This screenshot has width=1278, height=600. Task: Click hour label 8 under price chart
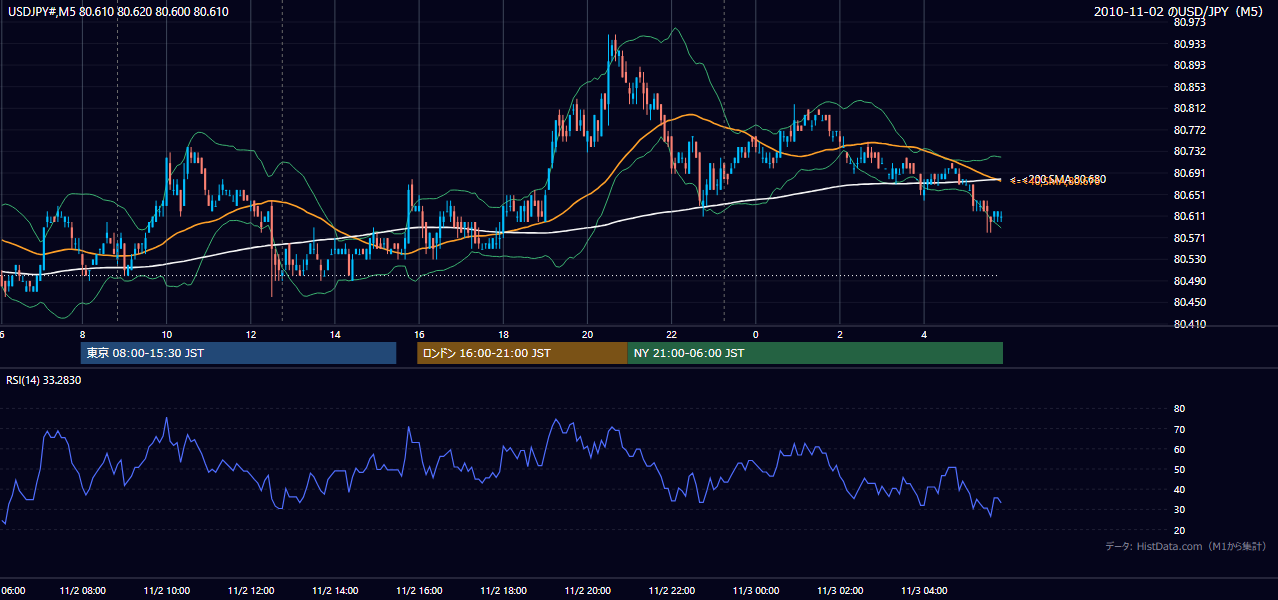(x=82, y=335)
